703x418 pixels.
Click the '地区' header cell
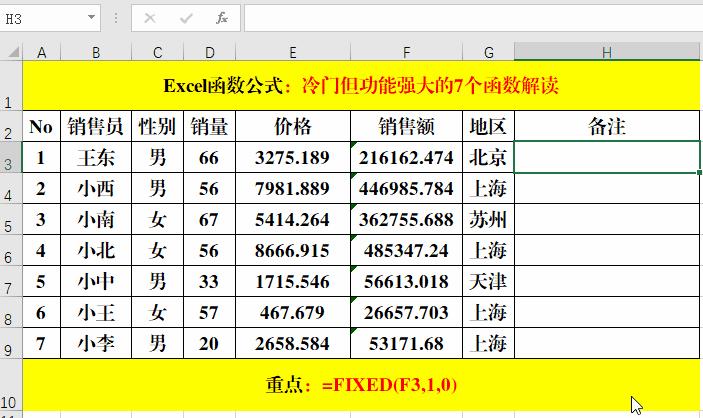(x=488, y=126)
